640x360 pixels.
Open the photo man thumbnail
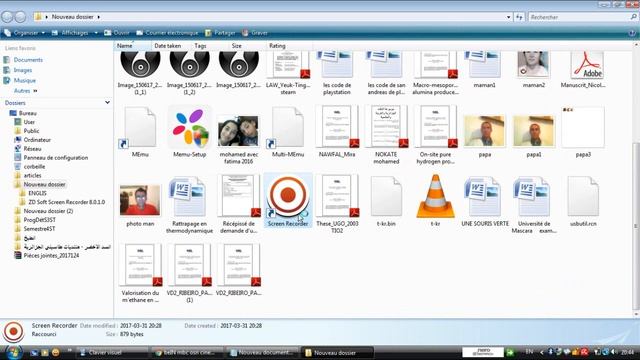(x=140, y=200)
